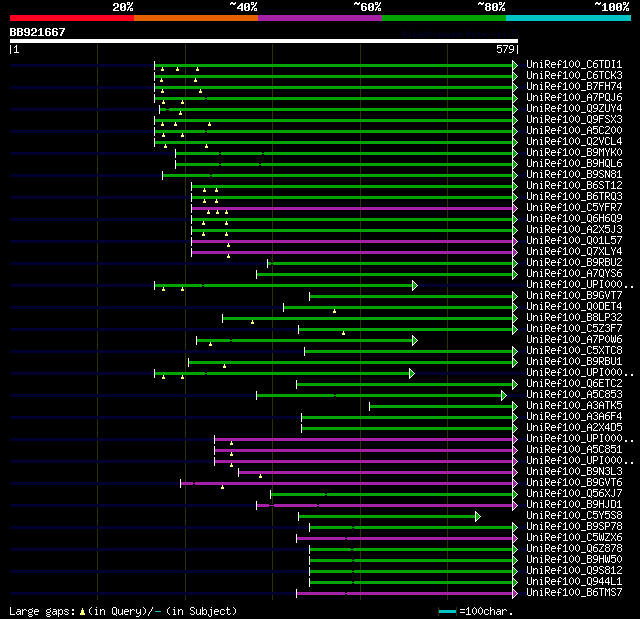Click the UniRef100_A7QYS6 label
Viewport: 640px width, 619px height.
[574, 274]
